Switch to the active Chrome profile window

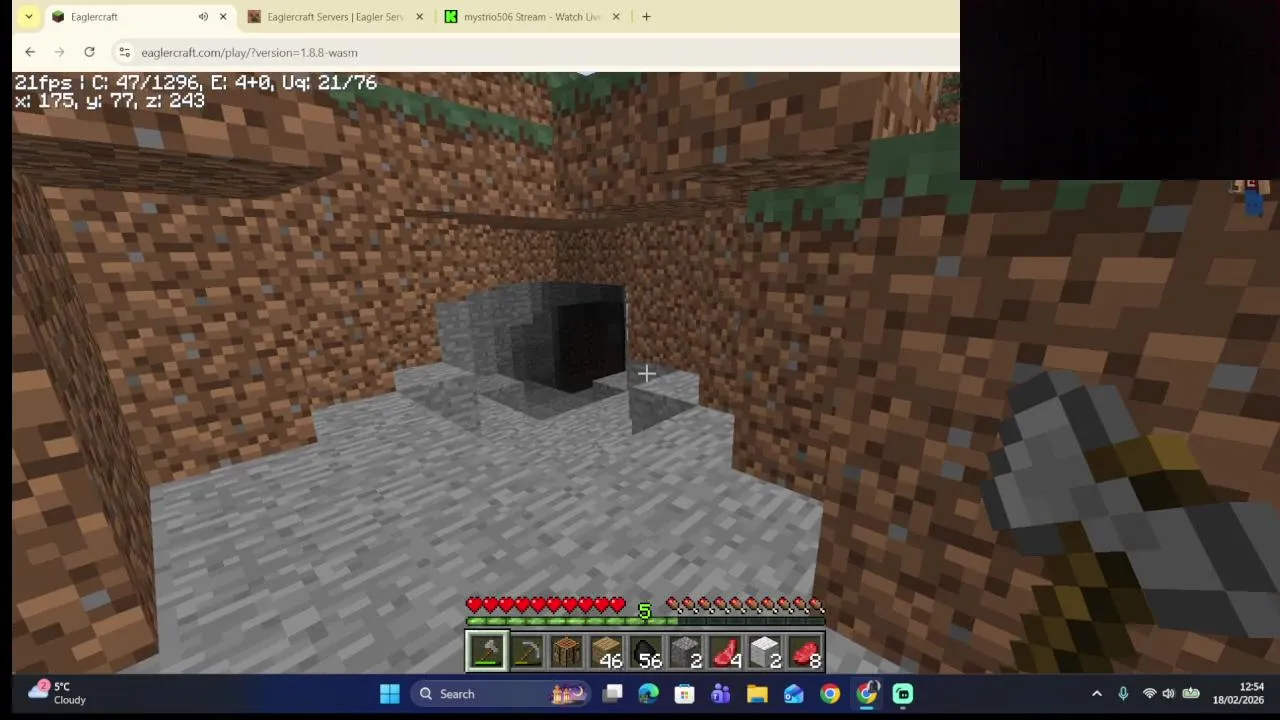(x=866, y=694)
